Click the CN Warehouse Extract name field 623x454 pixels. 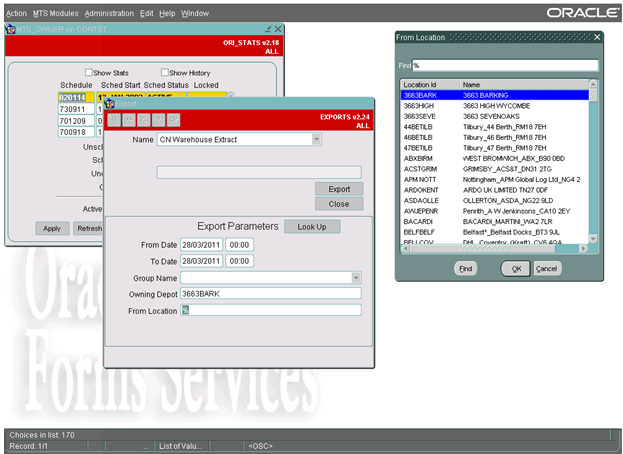click(x=235, y=139)
